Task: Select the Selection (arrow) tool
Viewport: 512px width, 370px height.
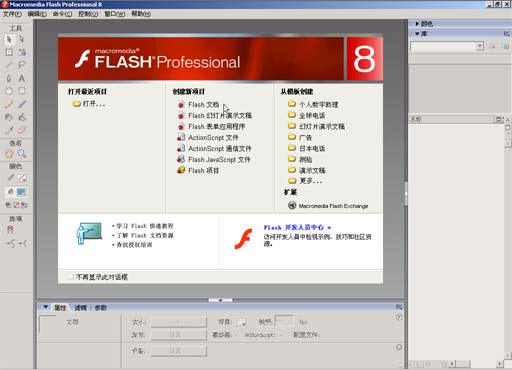Action: pos(9,39)
